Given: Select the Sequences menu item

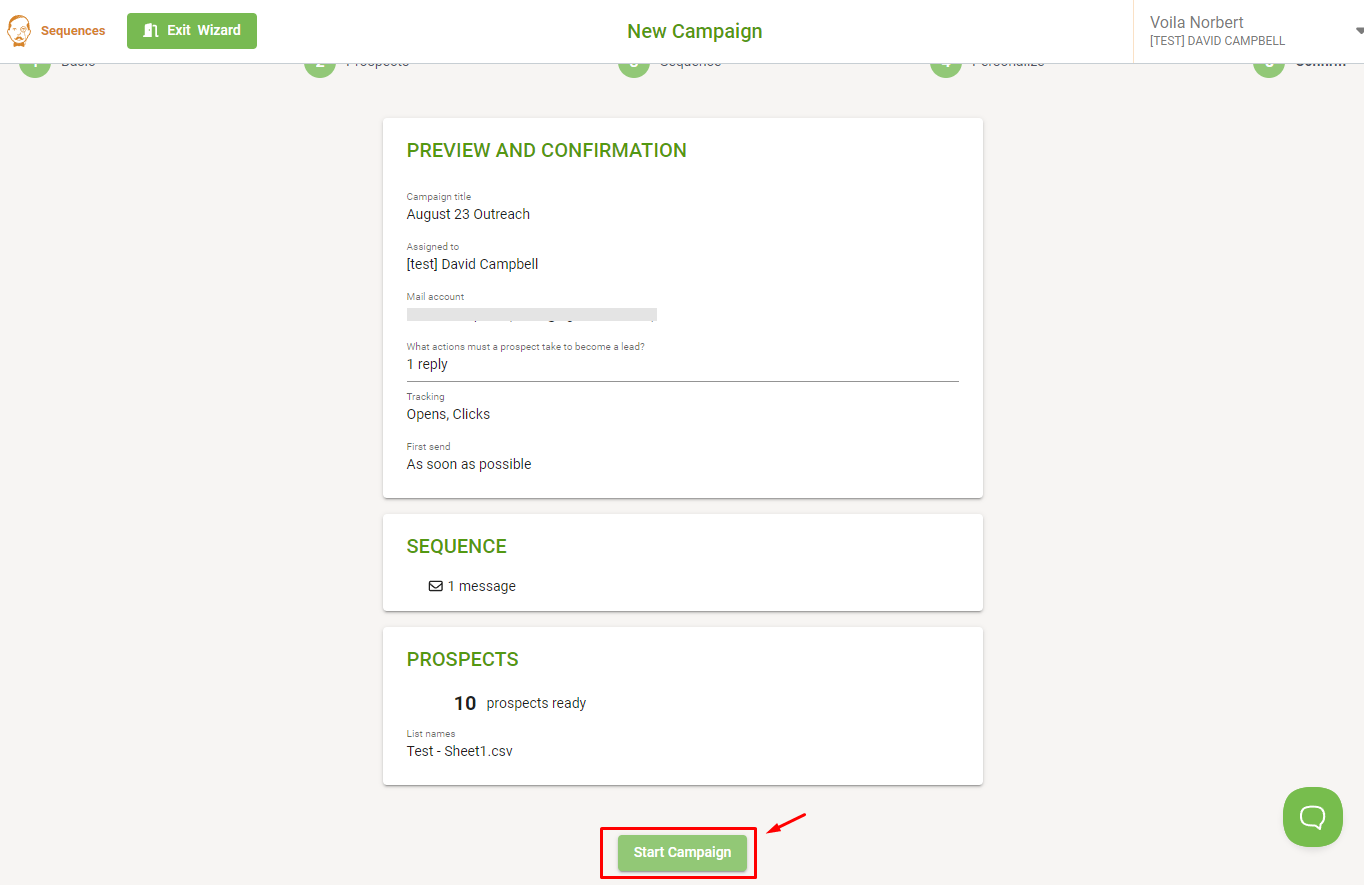Looking at the screenshot, I should point(72,30).
